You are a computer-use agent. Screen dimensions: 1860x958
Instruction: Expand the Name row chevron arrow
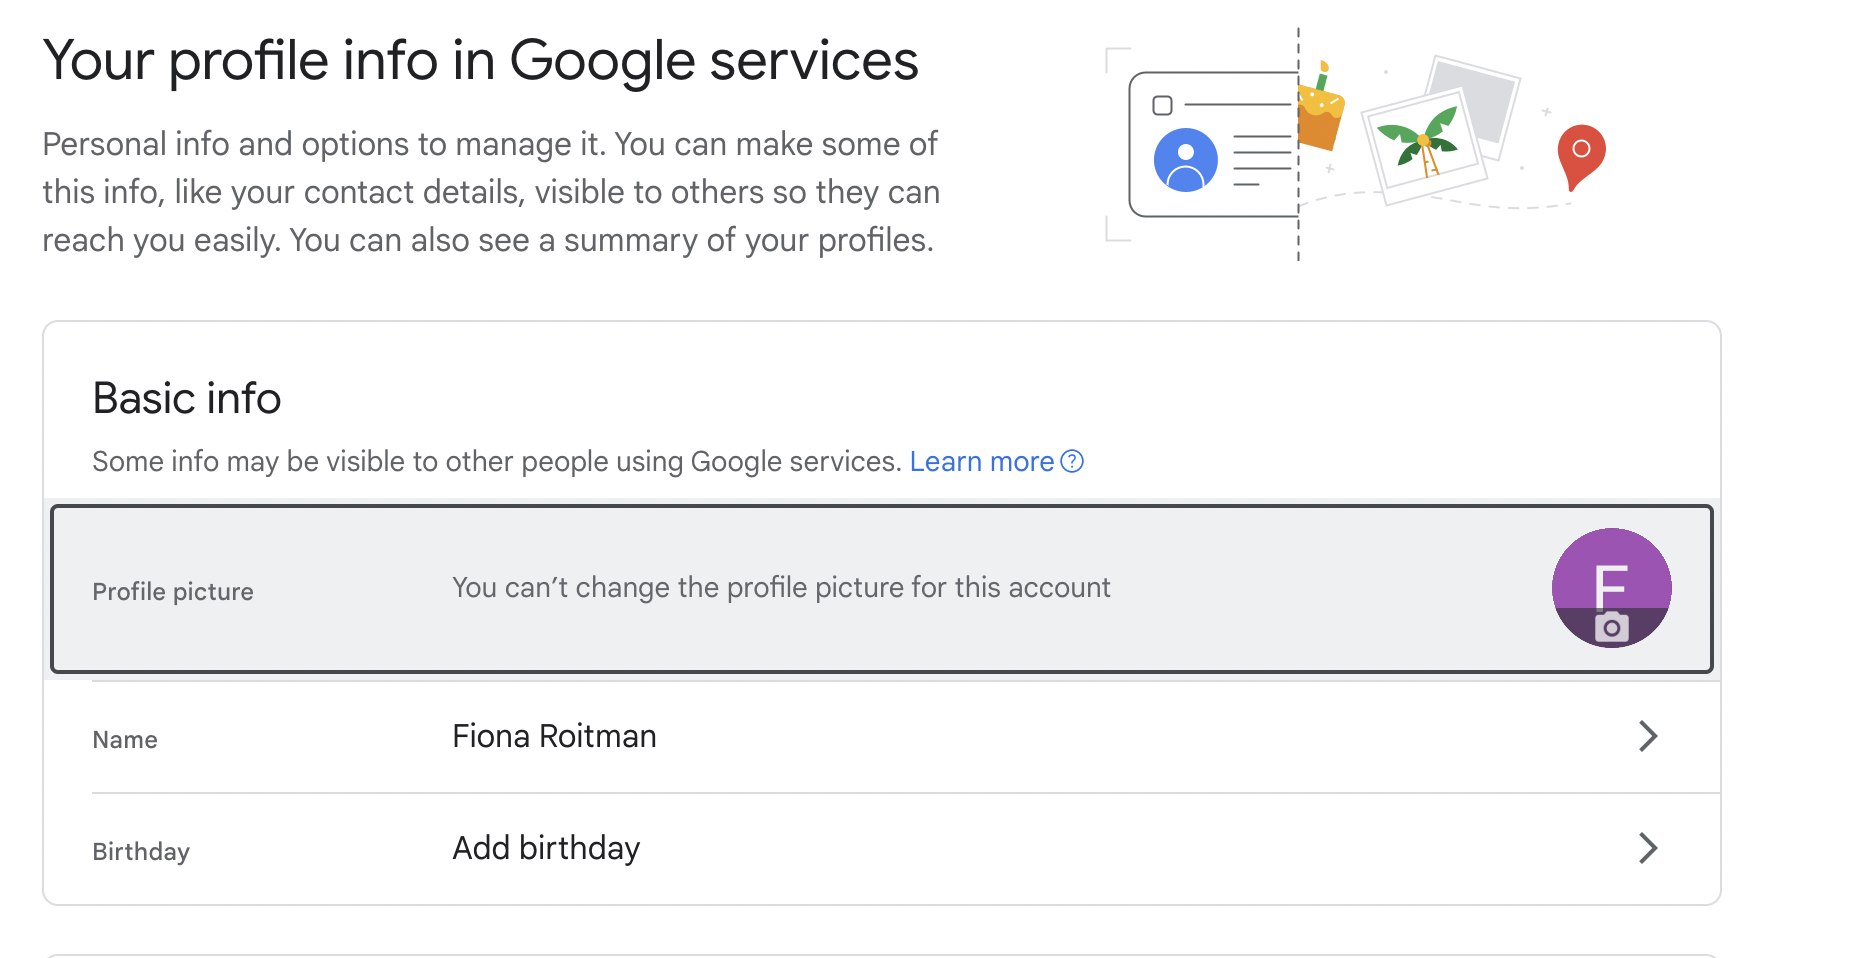1648,736
